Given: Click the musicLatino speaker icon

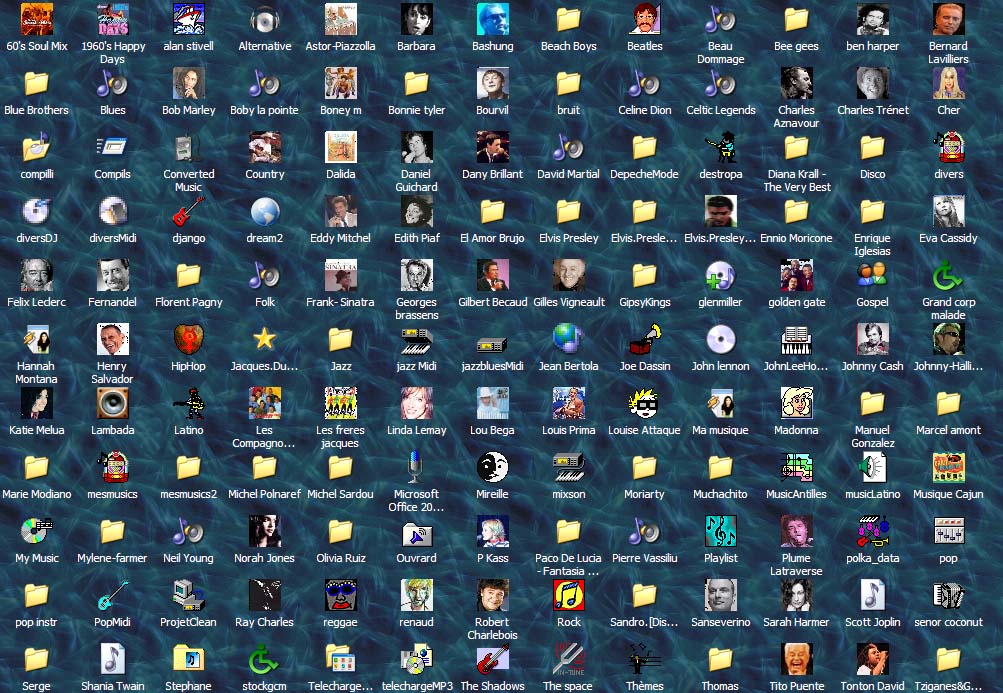Looking at the screenshot, I should pos(873,467).
